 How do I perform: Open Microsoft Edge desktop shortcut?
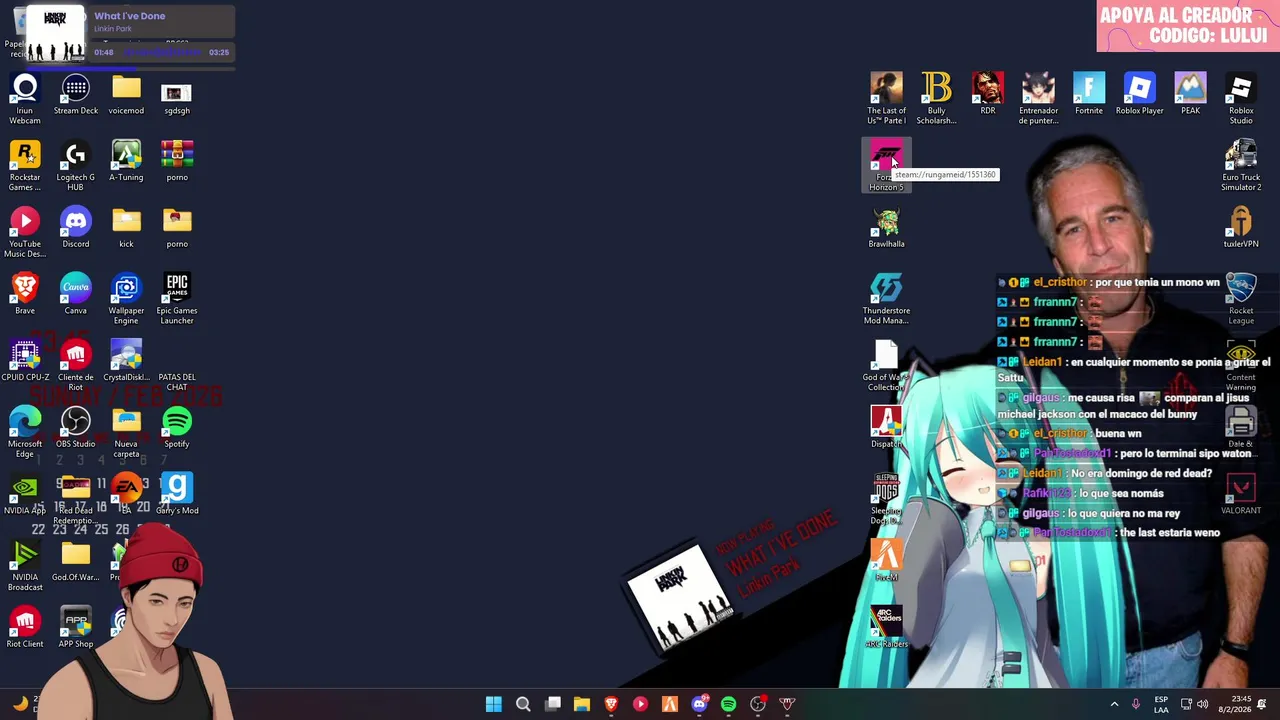(25, 432)
